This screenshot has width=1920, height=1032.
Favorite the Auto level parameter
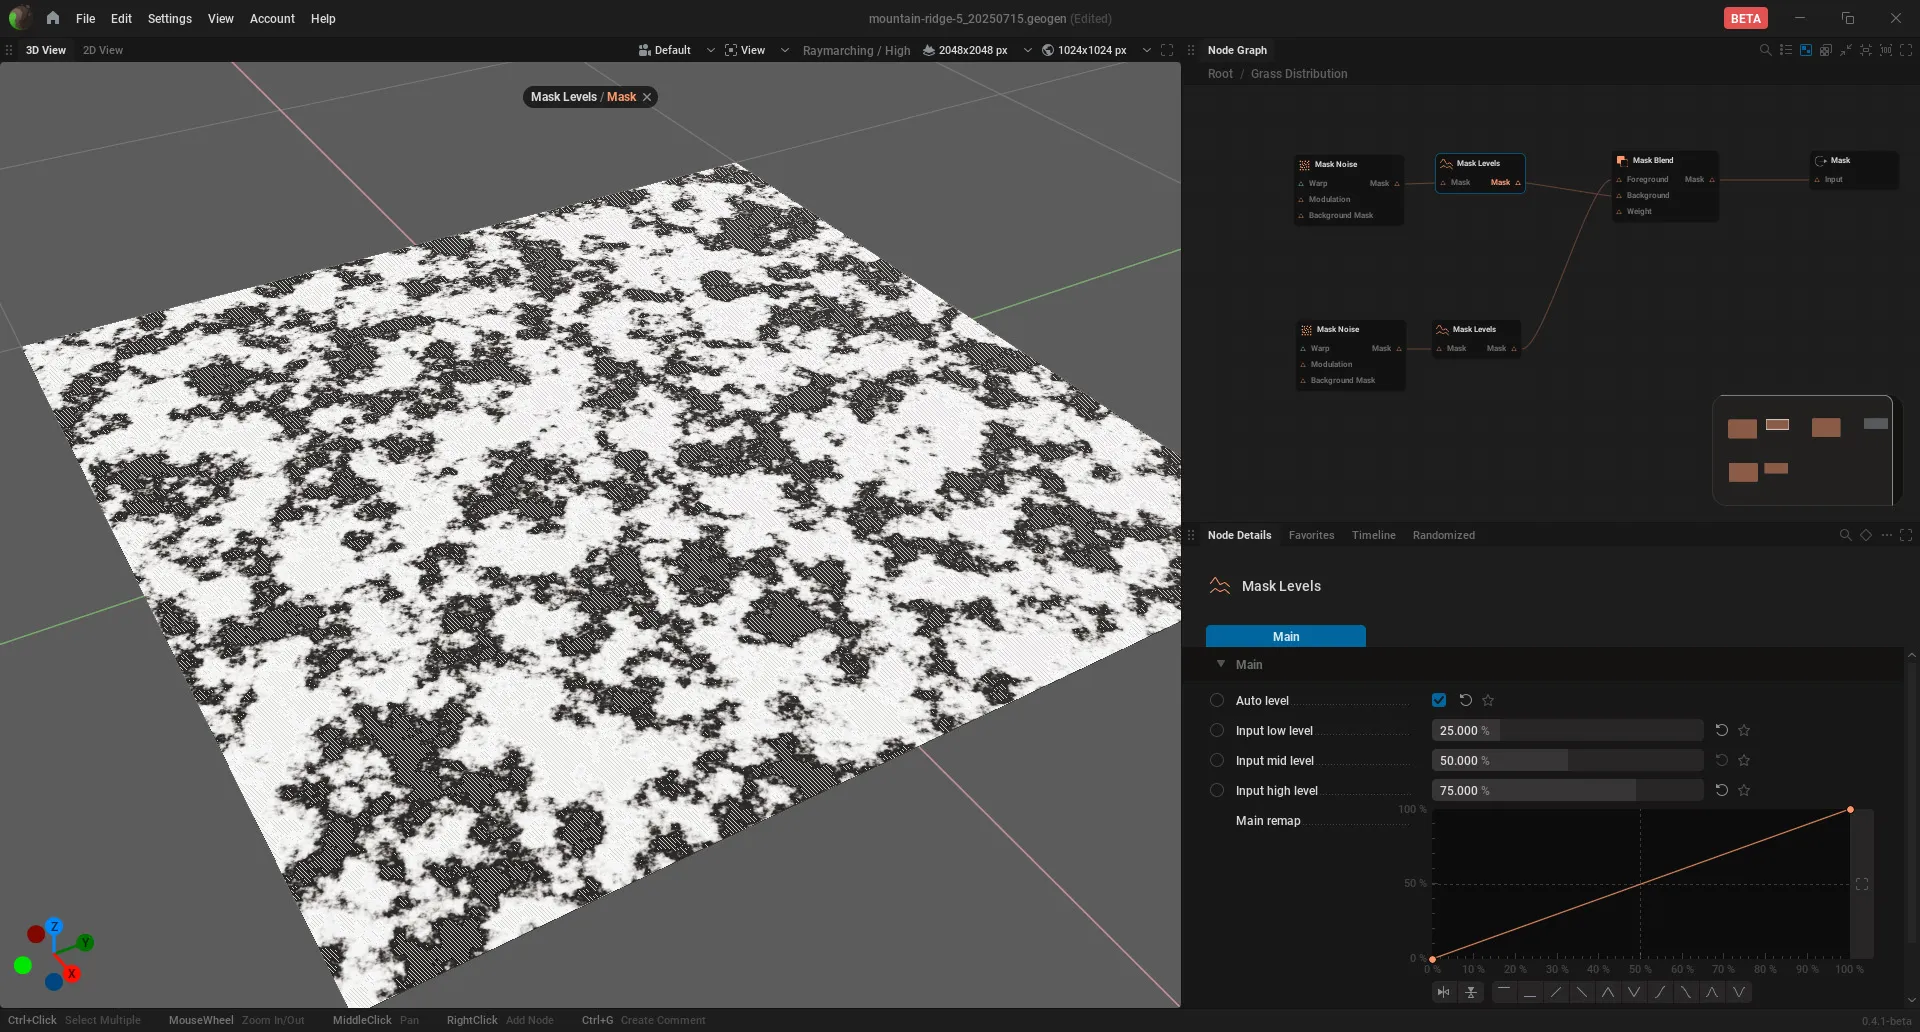[1488, 700]
